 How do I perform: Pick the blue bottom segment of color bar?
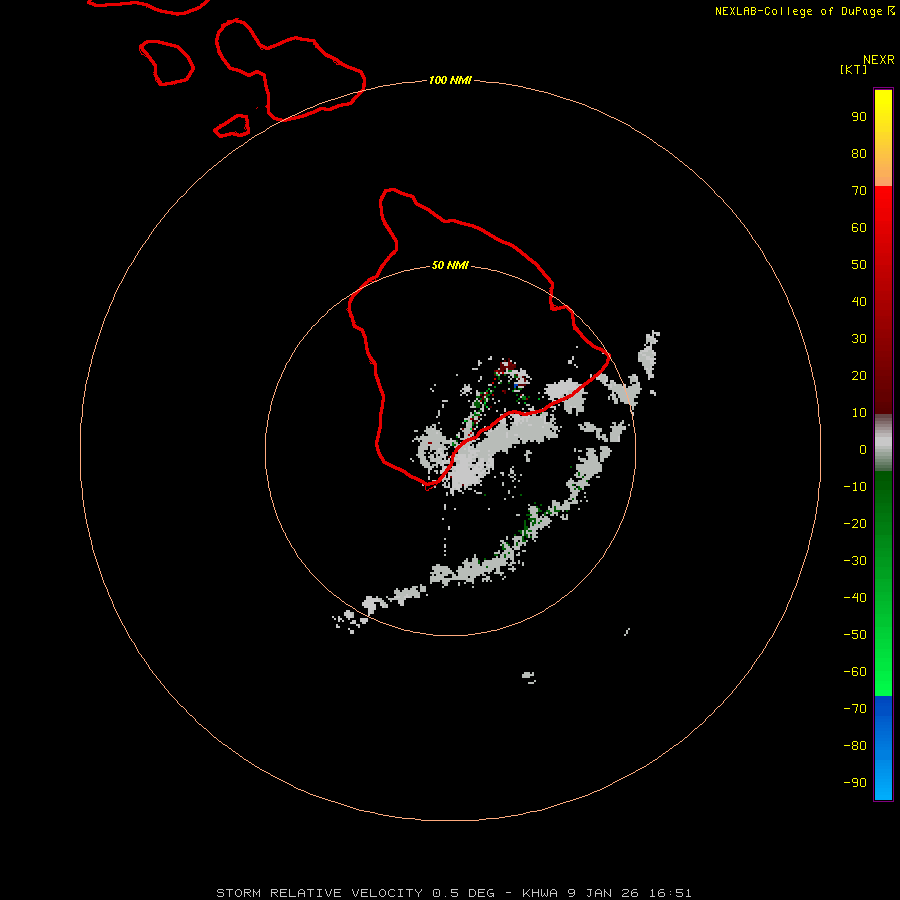(x=883, y=748)
